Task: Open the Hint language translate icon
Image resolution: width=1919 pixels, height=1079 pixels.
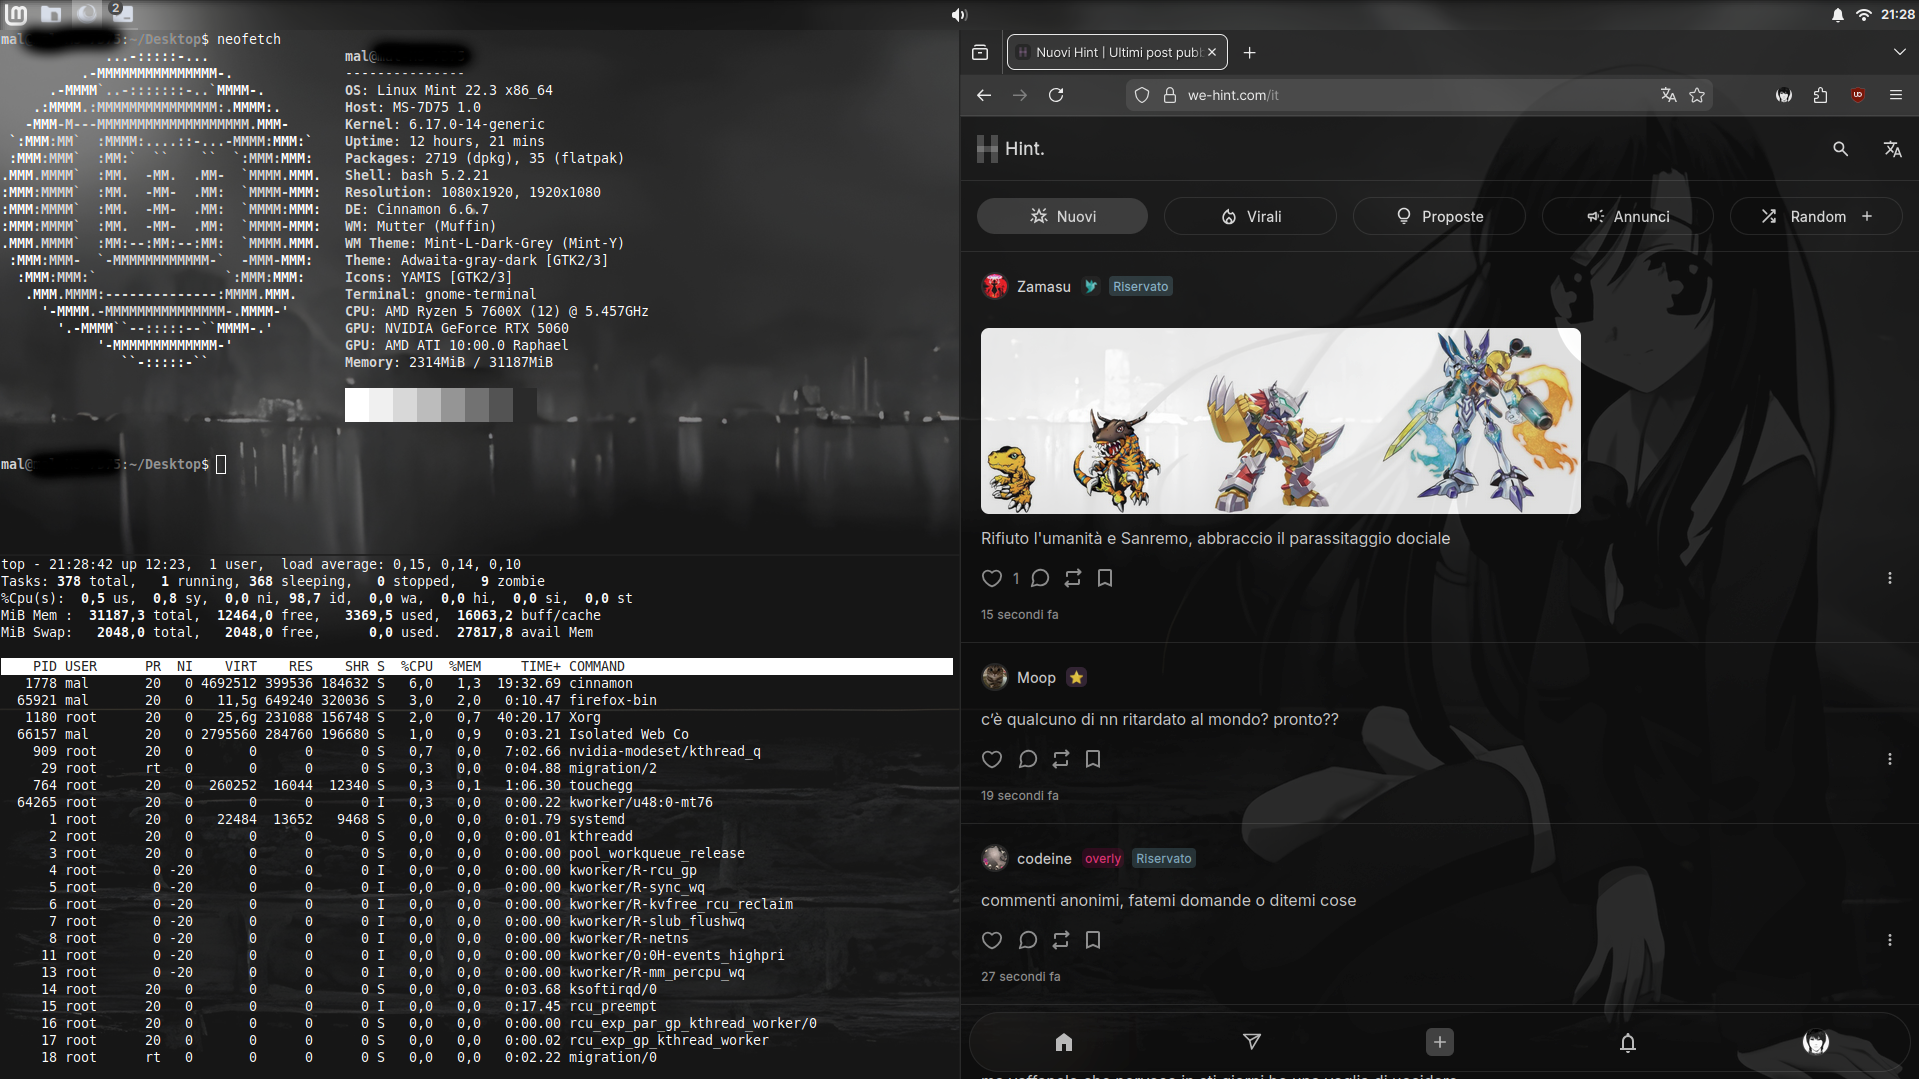Action: tap(1892, 149)
